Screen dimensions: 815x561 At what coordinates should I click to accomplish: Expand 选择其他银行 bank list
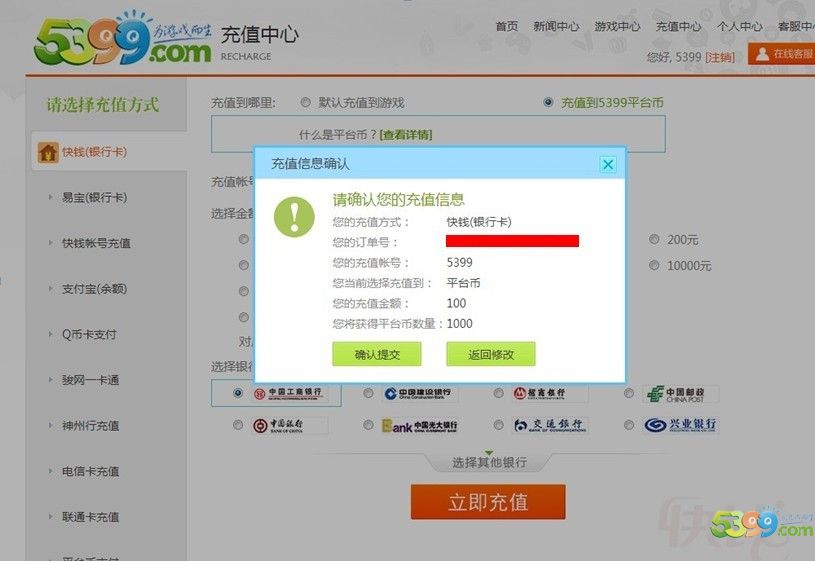pyautogui.click(x=489, y=462)
